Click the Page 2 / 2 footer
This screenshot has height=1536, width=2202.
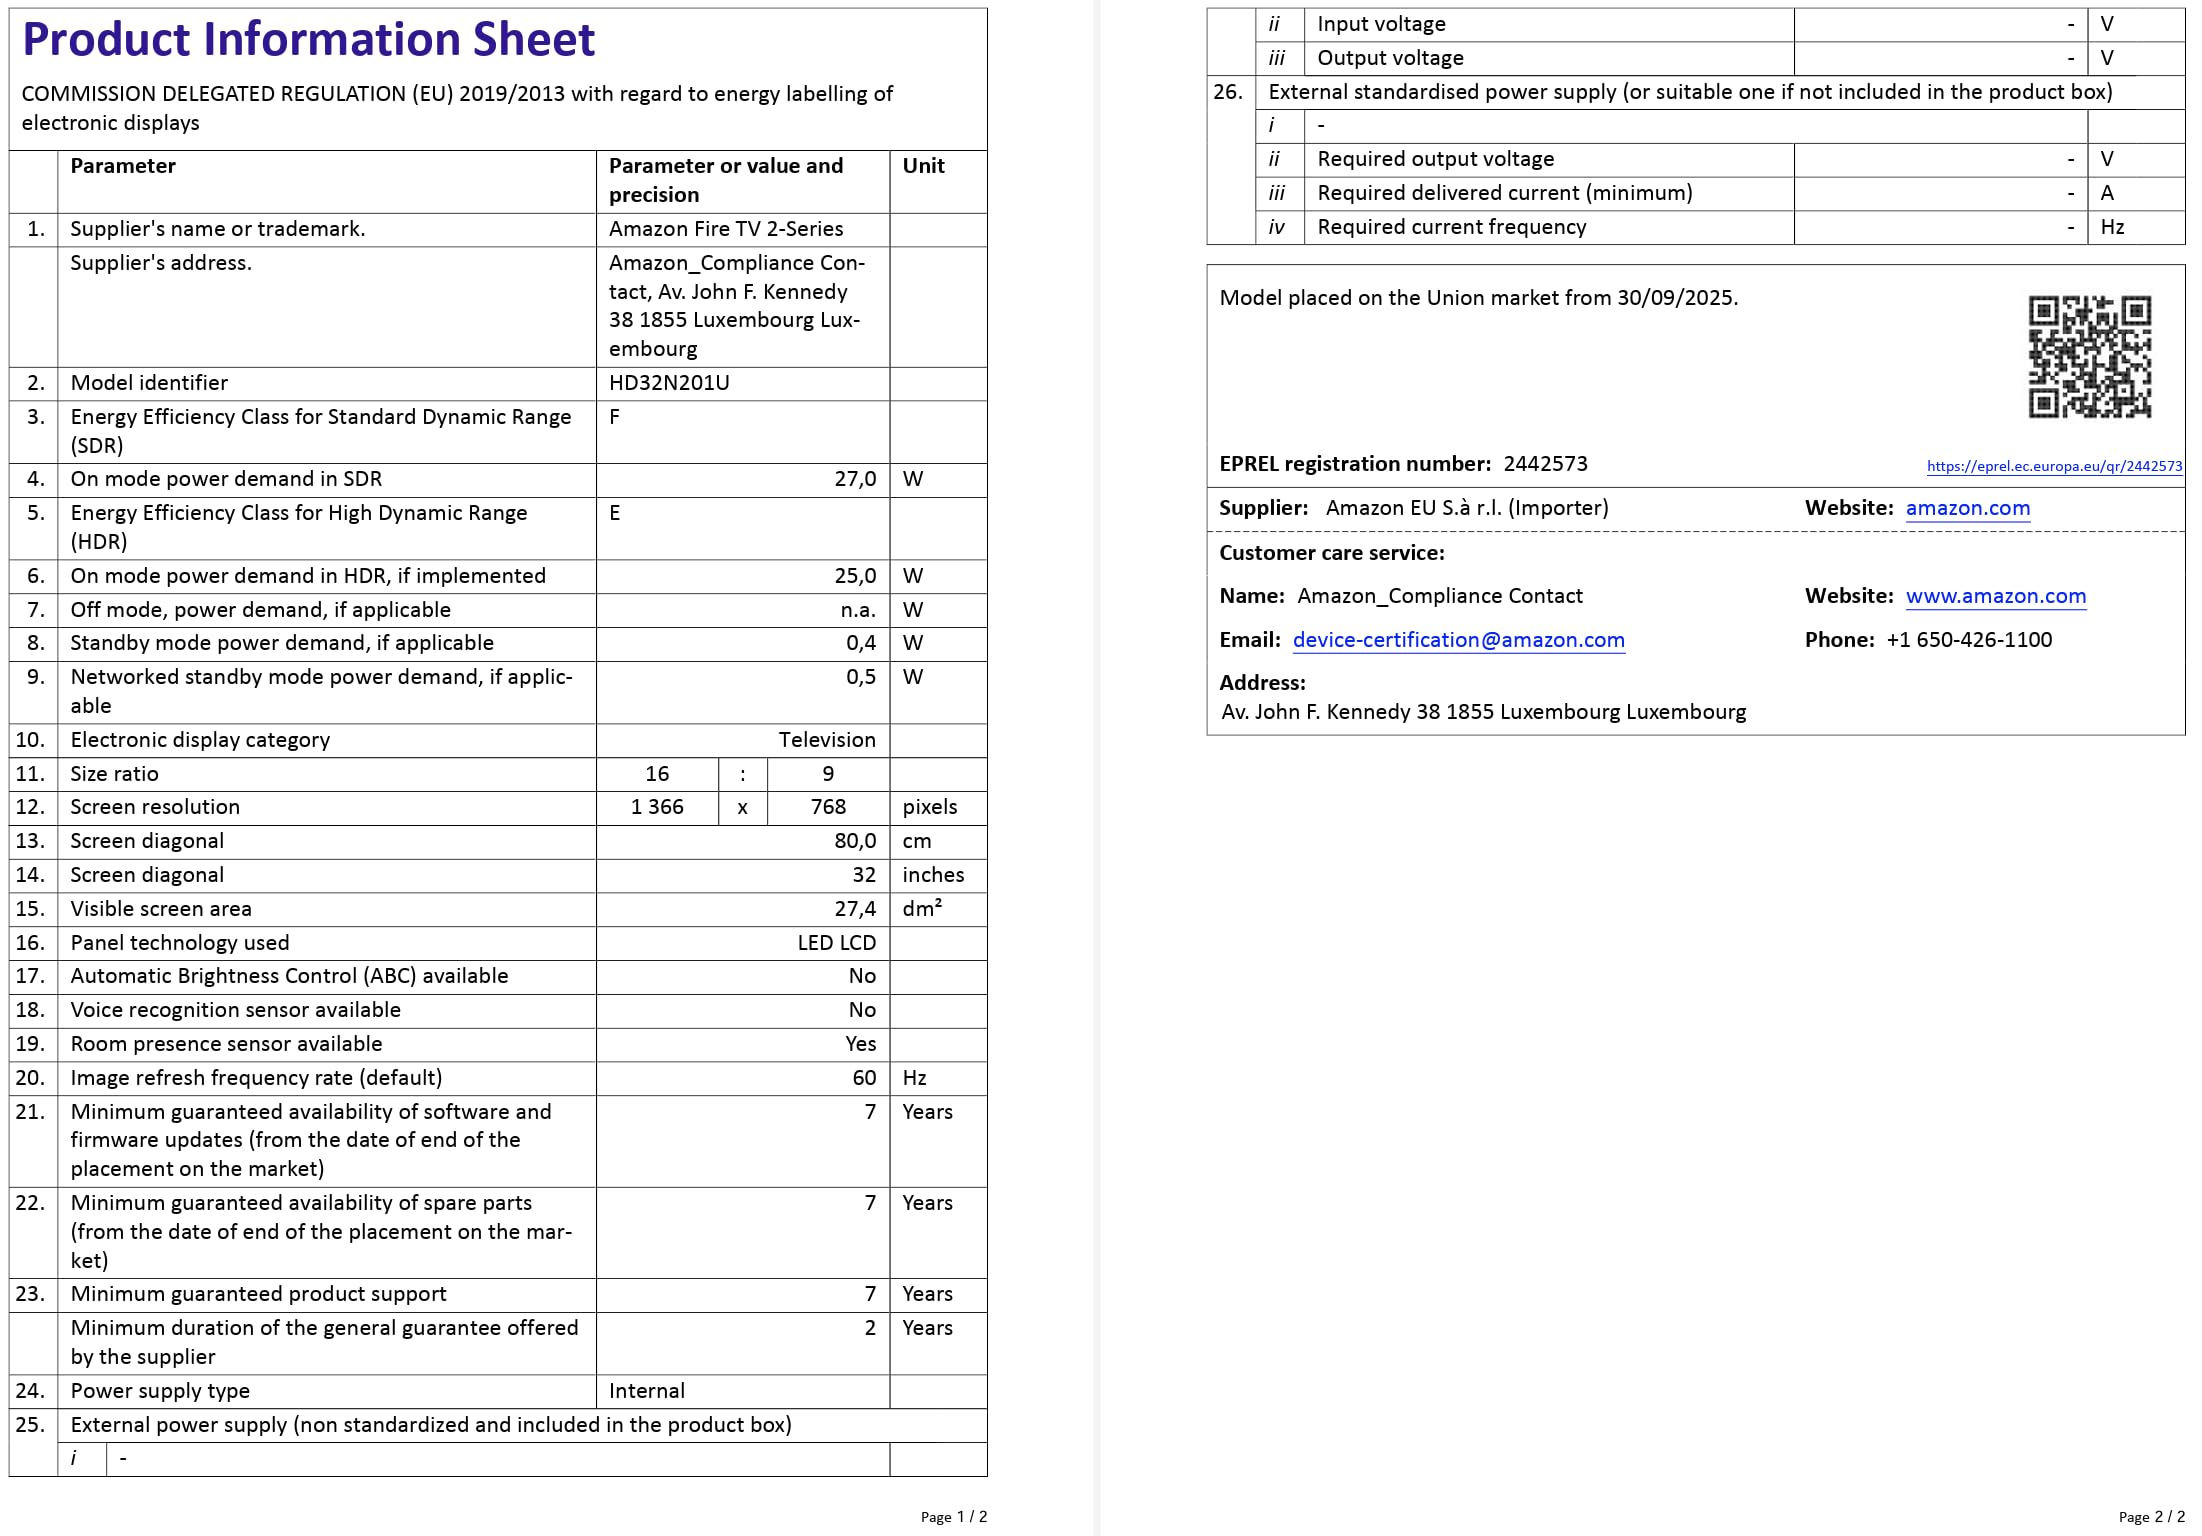2151,1517
